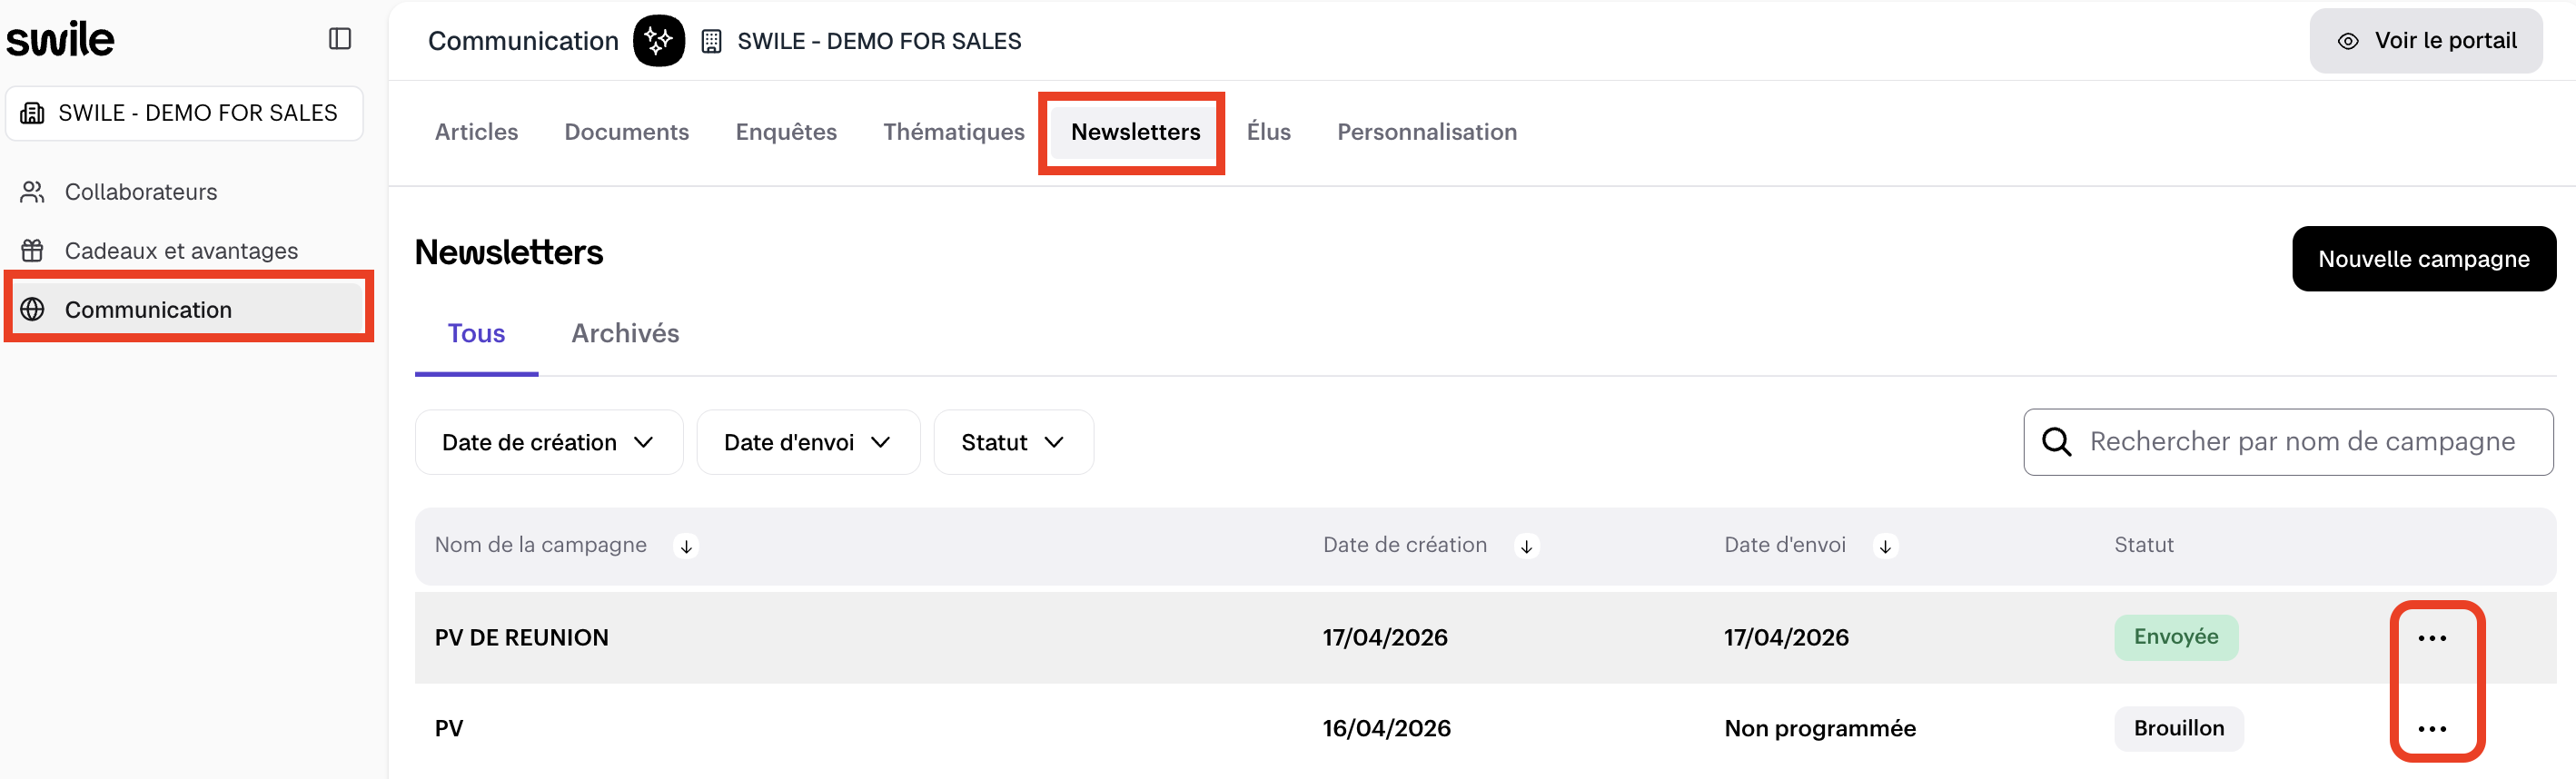
Task: Open Cadeaux et avantages in sidebar
Action: (181, 251)
